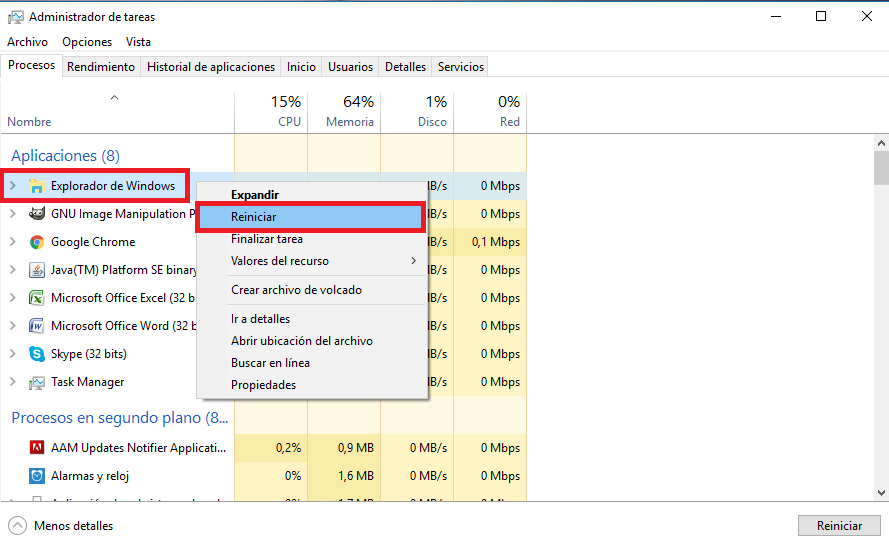Click the Administrador de tareas title bar icon
Screen dimensions: 889x550
[15, 17]
